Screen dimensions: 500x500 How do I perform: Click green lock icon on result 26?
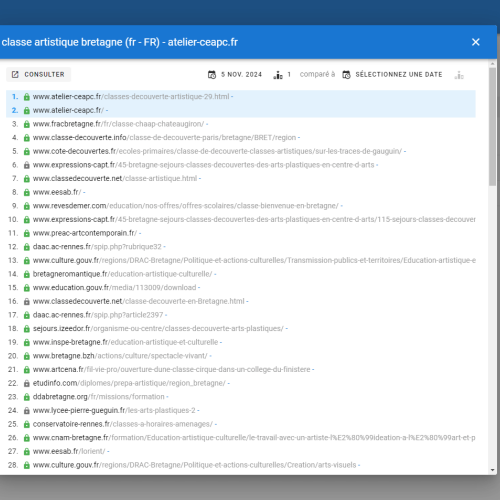[27, 438]
